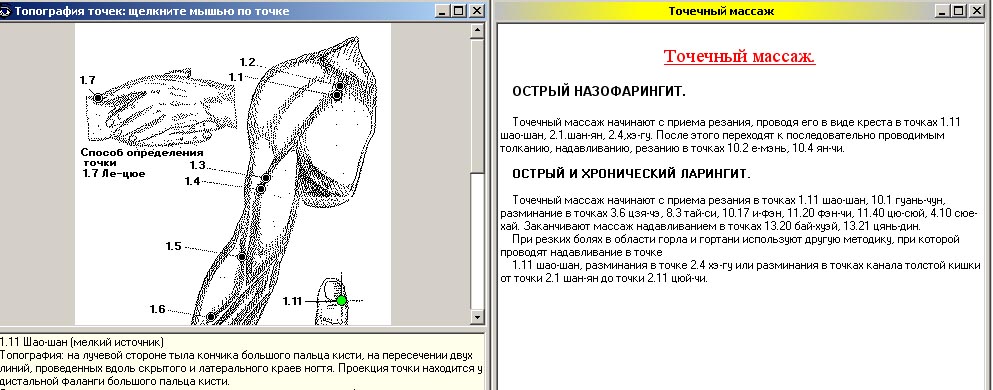Viewport: 993px width, 390px height.
Task: Click the underlined 'Точечный массаж.' heading
Action: coord(739,56)
